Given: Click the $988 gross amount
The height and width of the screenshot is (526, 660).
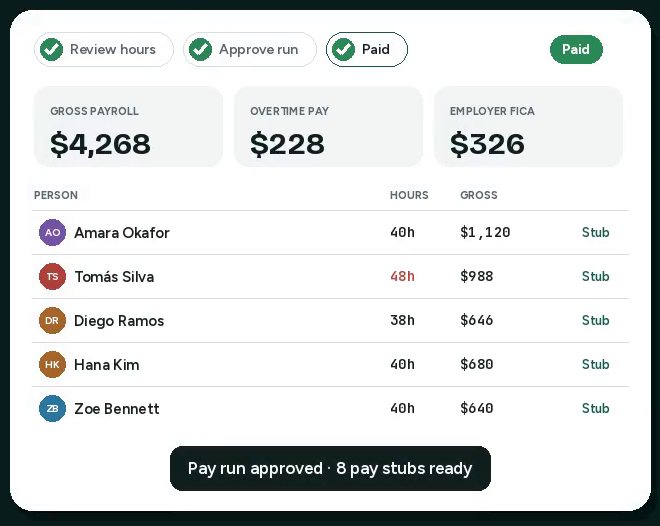Looking at the screenshot, I should [x=476, y=276].
